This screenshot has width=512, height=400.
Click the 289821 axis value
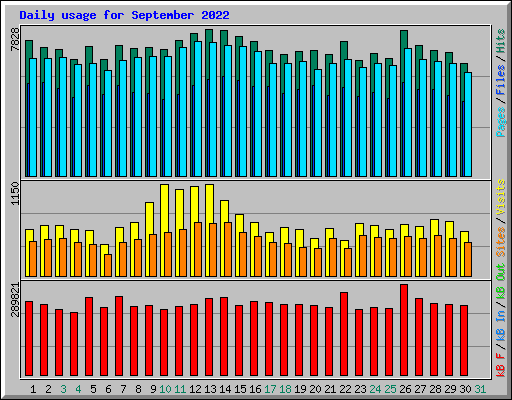coord(15,300)
